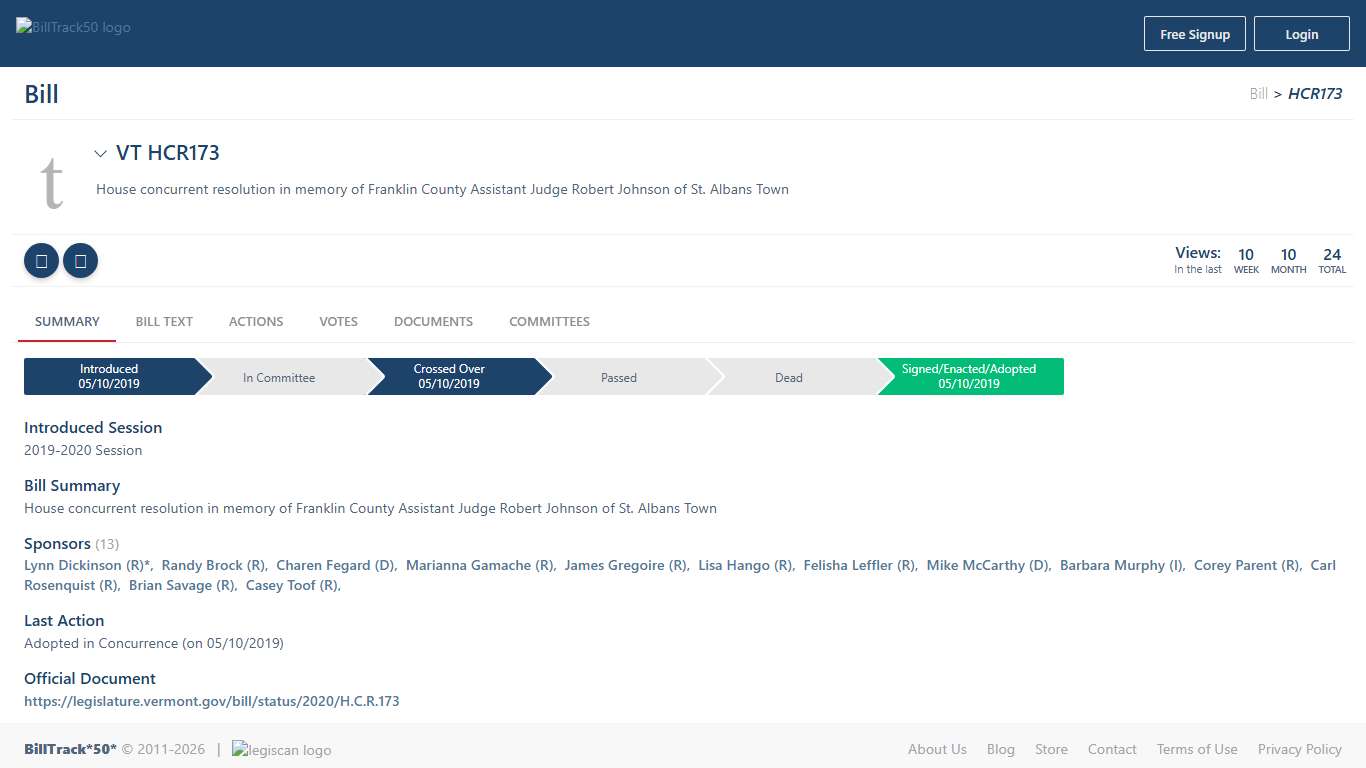This screenshot has height=768, width=1366.
Task: Open the Committees tab
Action: pyautogui.click(x=549, y=322)
